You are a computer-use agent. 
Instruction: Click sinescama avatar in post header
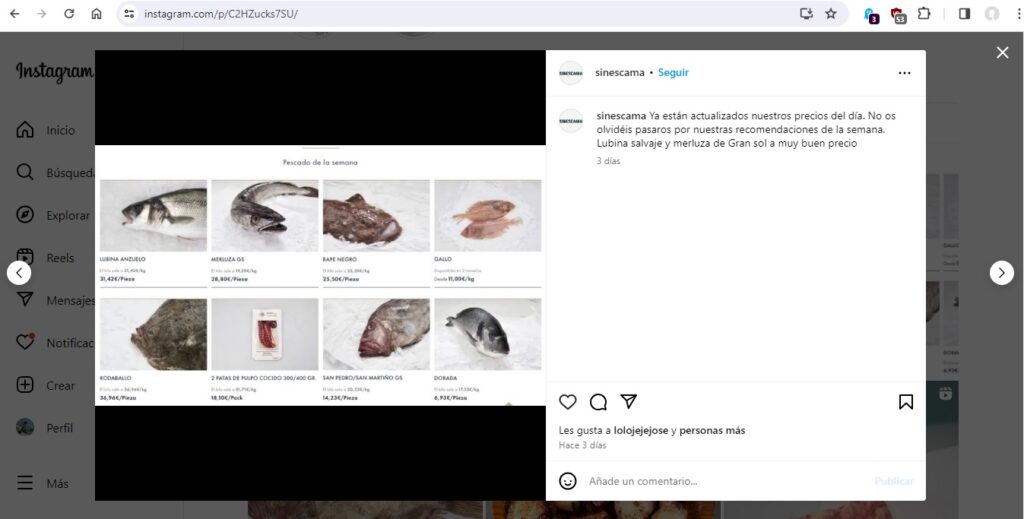click(x=571, y=72)
